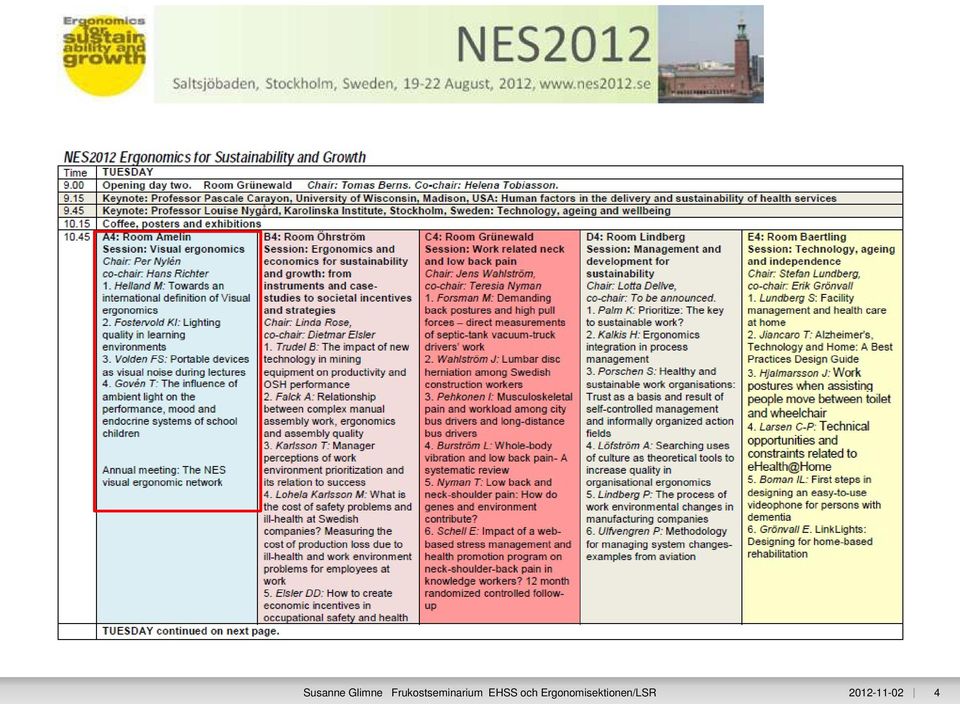960x704 pixels.
Task: Select the Boman IL videophone entry
Action: (x=814, y=498)
